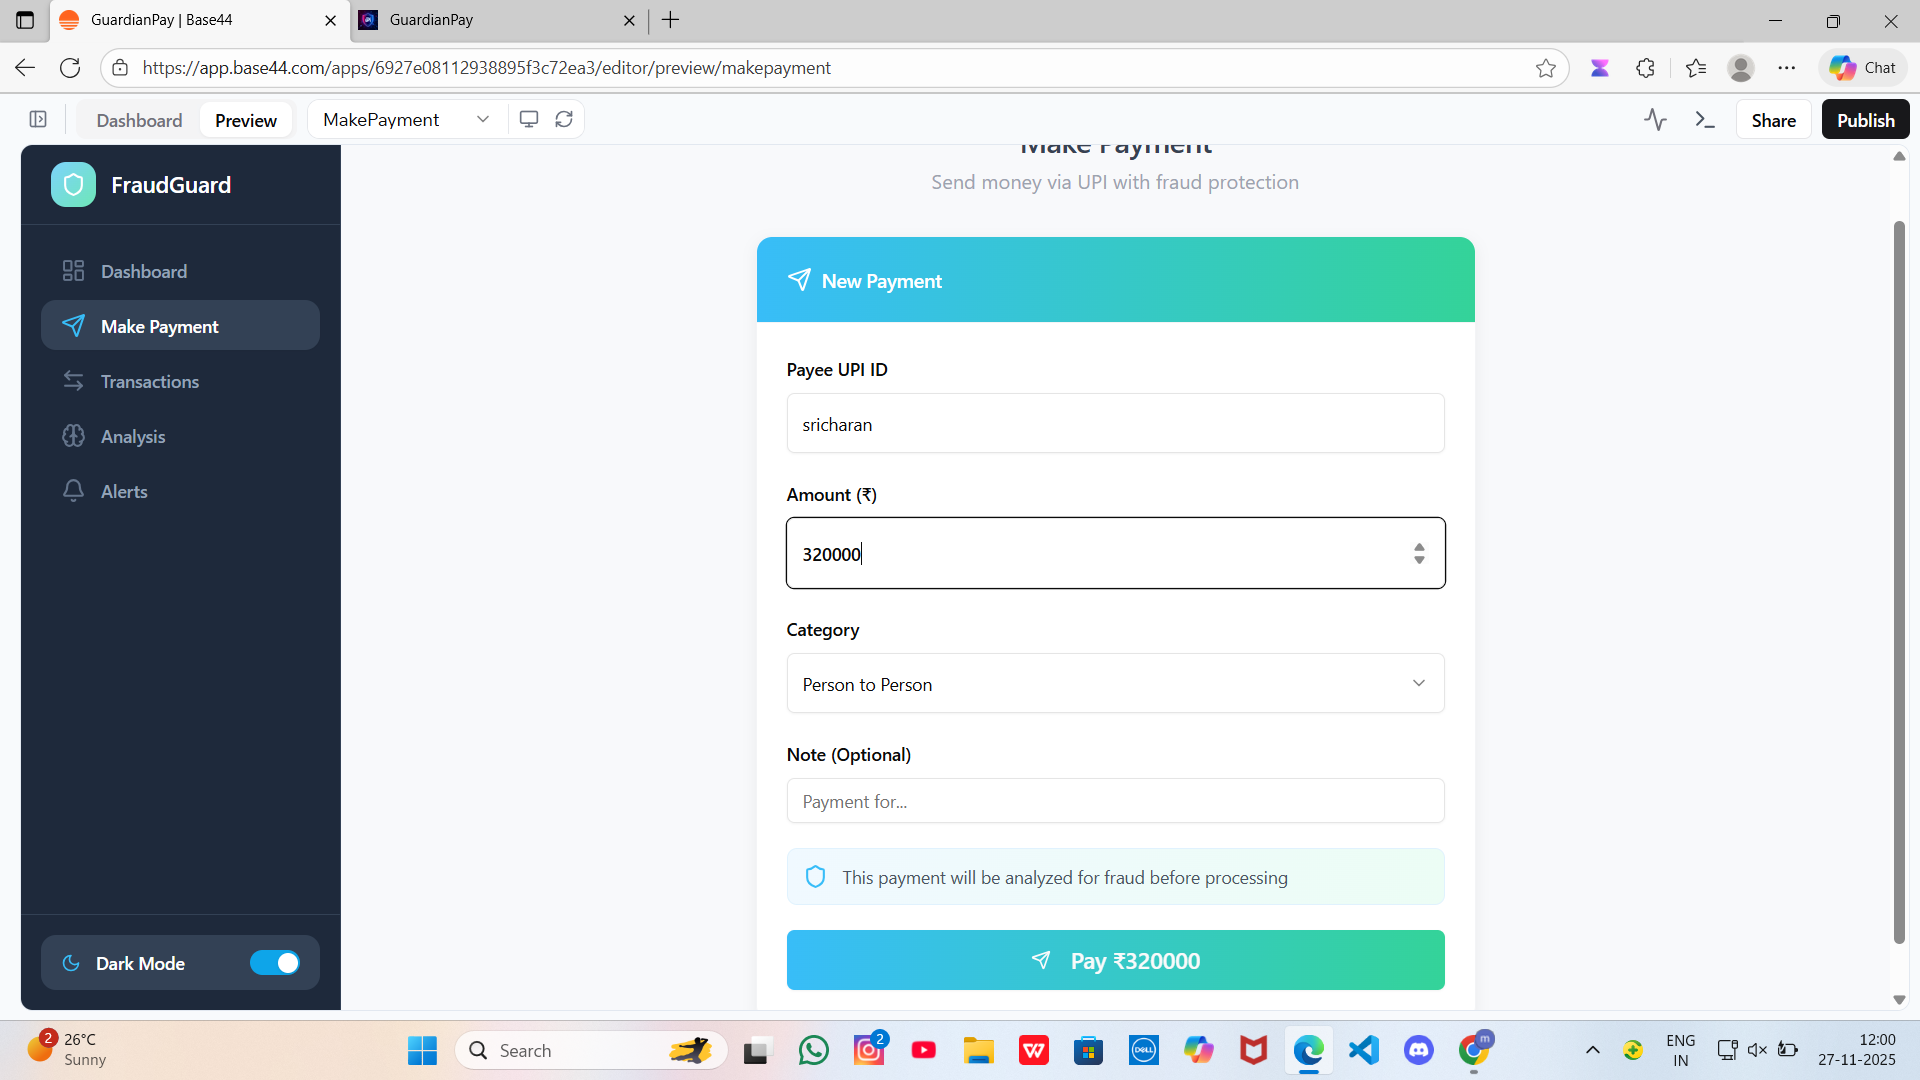Open Make Payment from the sidebar
Screen dimensions: 1920x1080
click(159, 326)
